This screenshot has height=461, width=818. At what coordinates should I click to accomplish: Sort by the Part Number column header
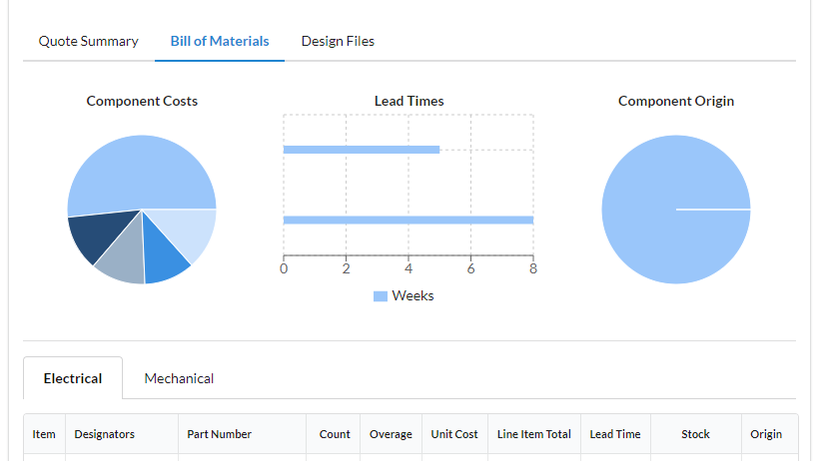[x=219, y=434]
